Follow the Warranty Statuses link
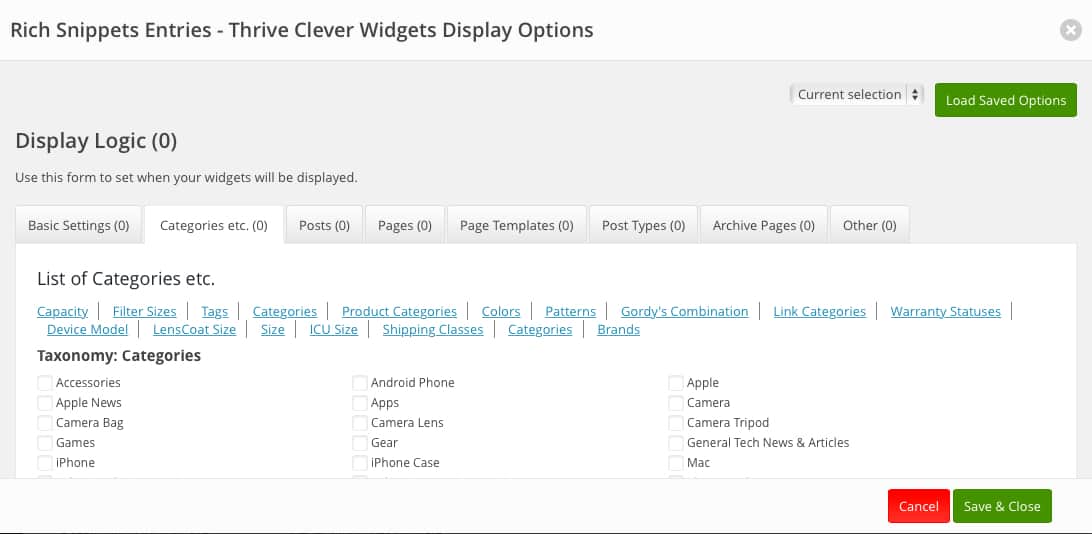This screenshot has width=1092, height=534. [945, 311]
